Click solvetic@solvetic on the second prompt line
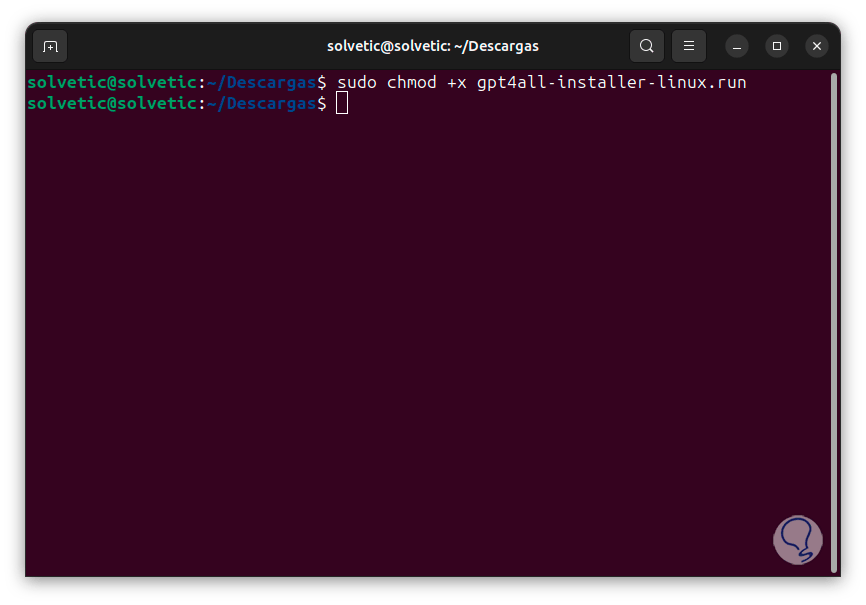This screenshot has height=605, width=866. 112,103
